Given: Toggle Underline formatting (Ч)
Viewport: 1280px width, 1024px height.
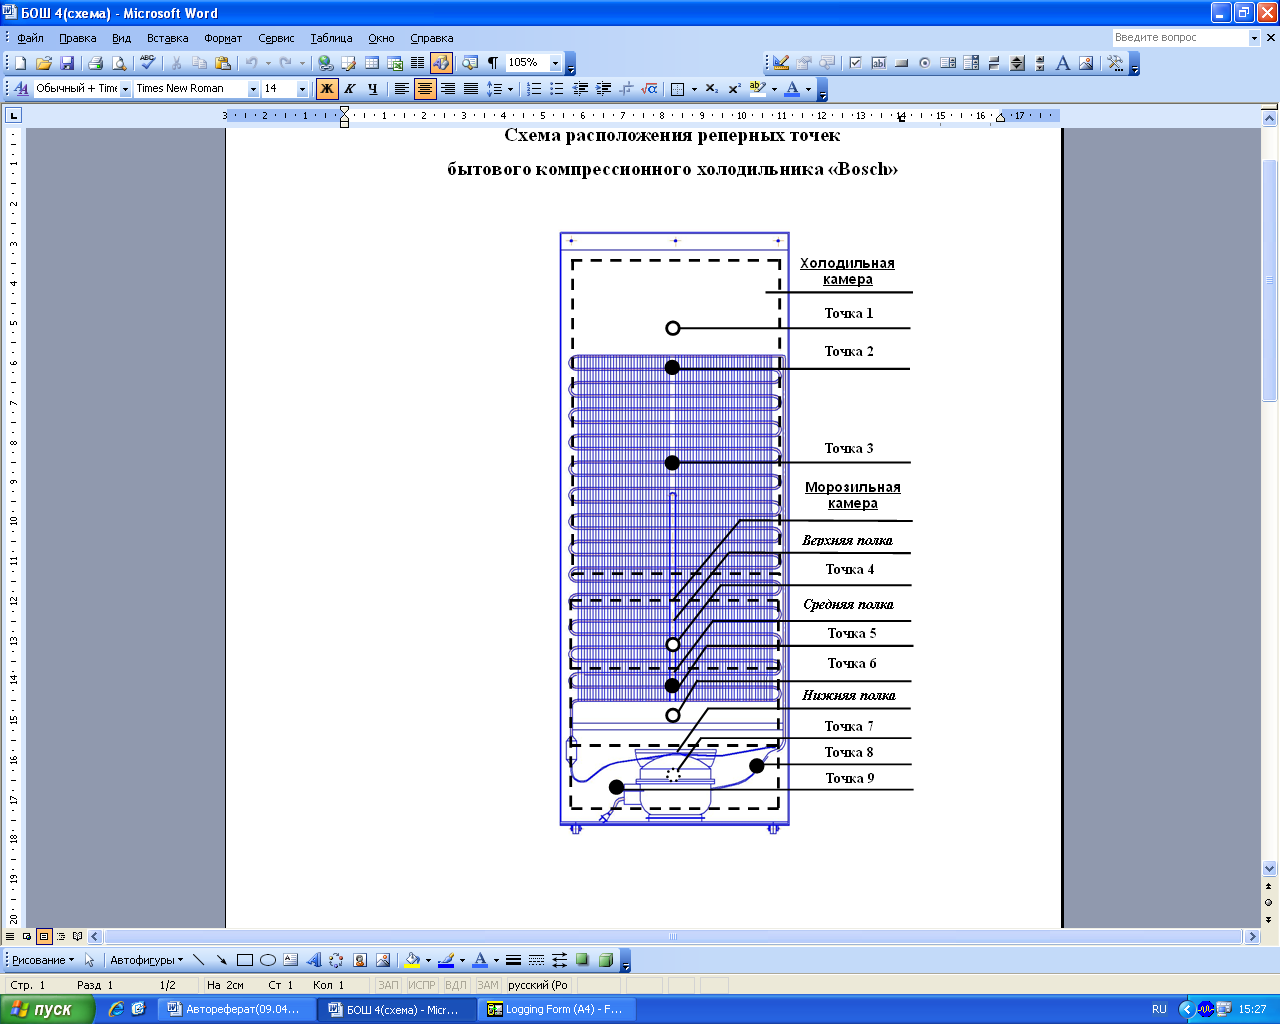Looking at the screenshot, I should 373,89.
